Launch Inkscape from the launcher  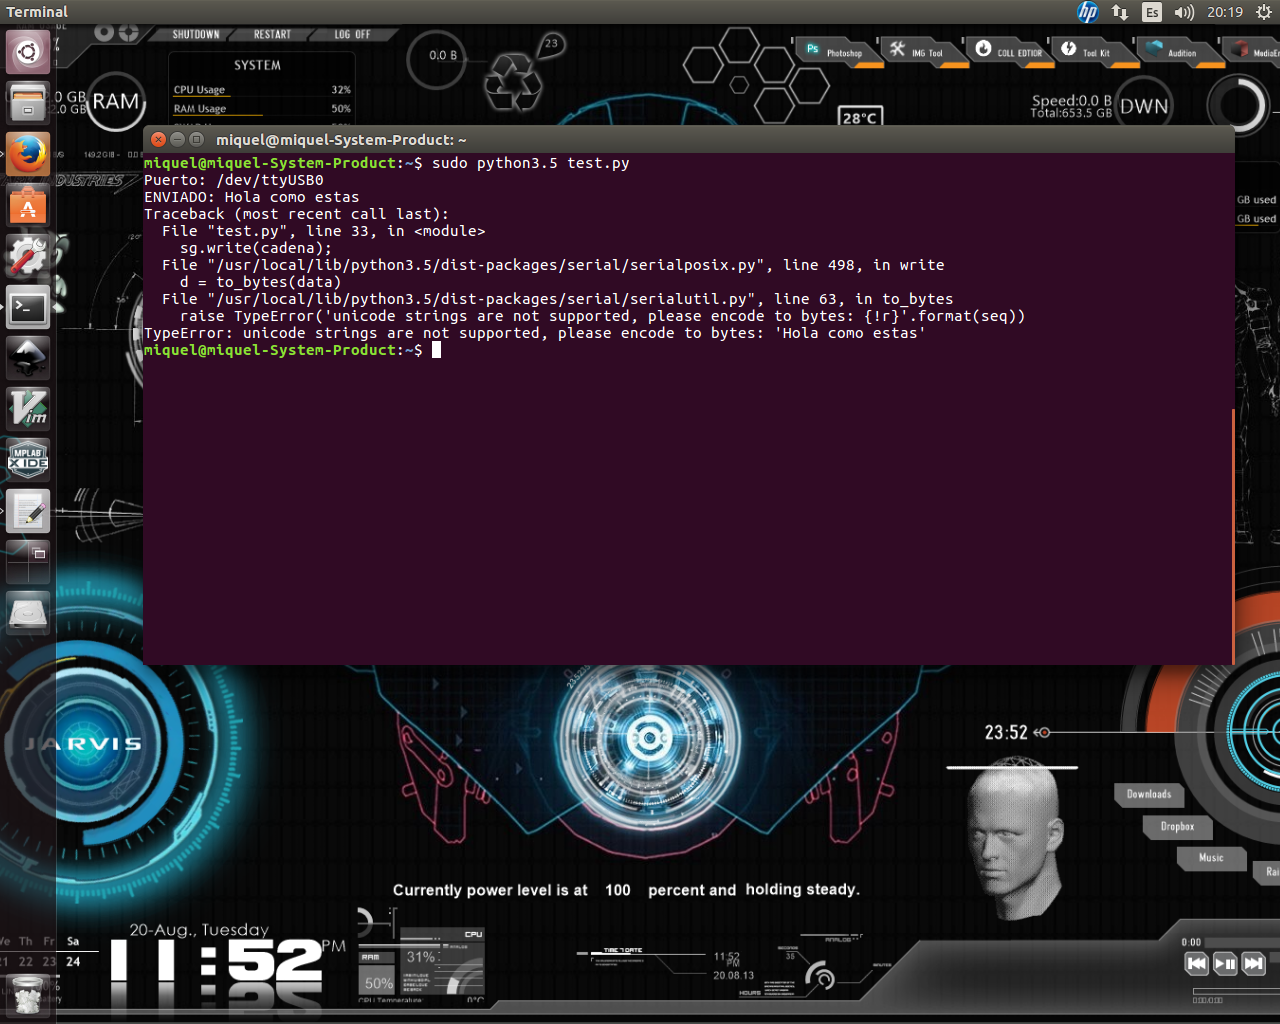(28, 358)
